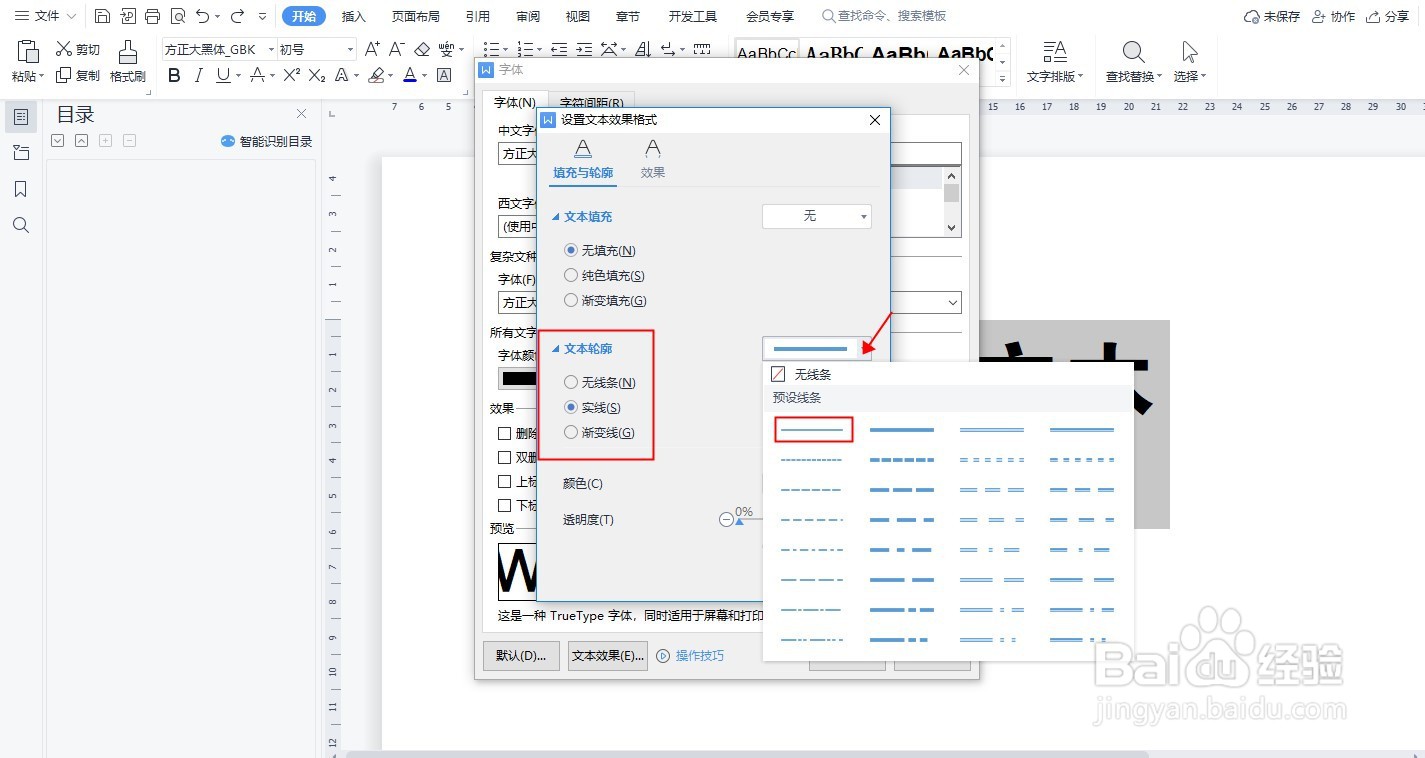Undo the last action
This screenshot has height=758, width=1425.
tap(203, 16)
